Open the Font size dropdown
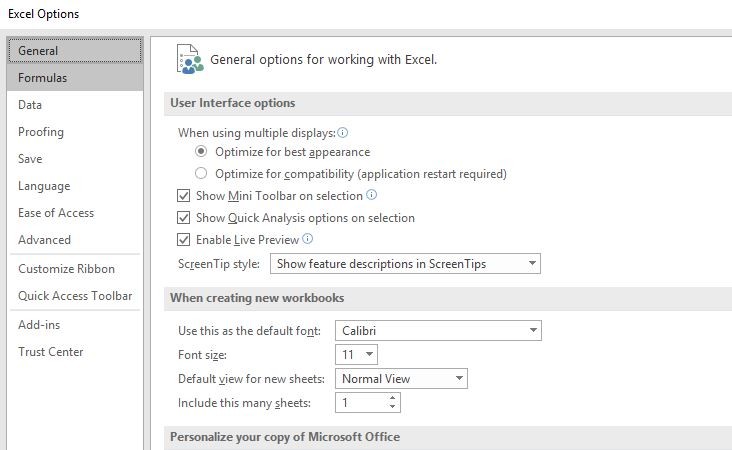This screenshot has width=732, height=450. coord(356,355)
